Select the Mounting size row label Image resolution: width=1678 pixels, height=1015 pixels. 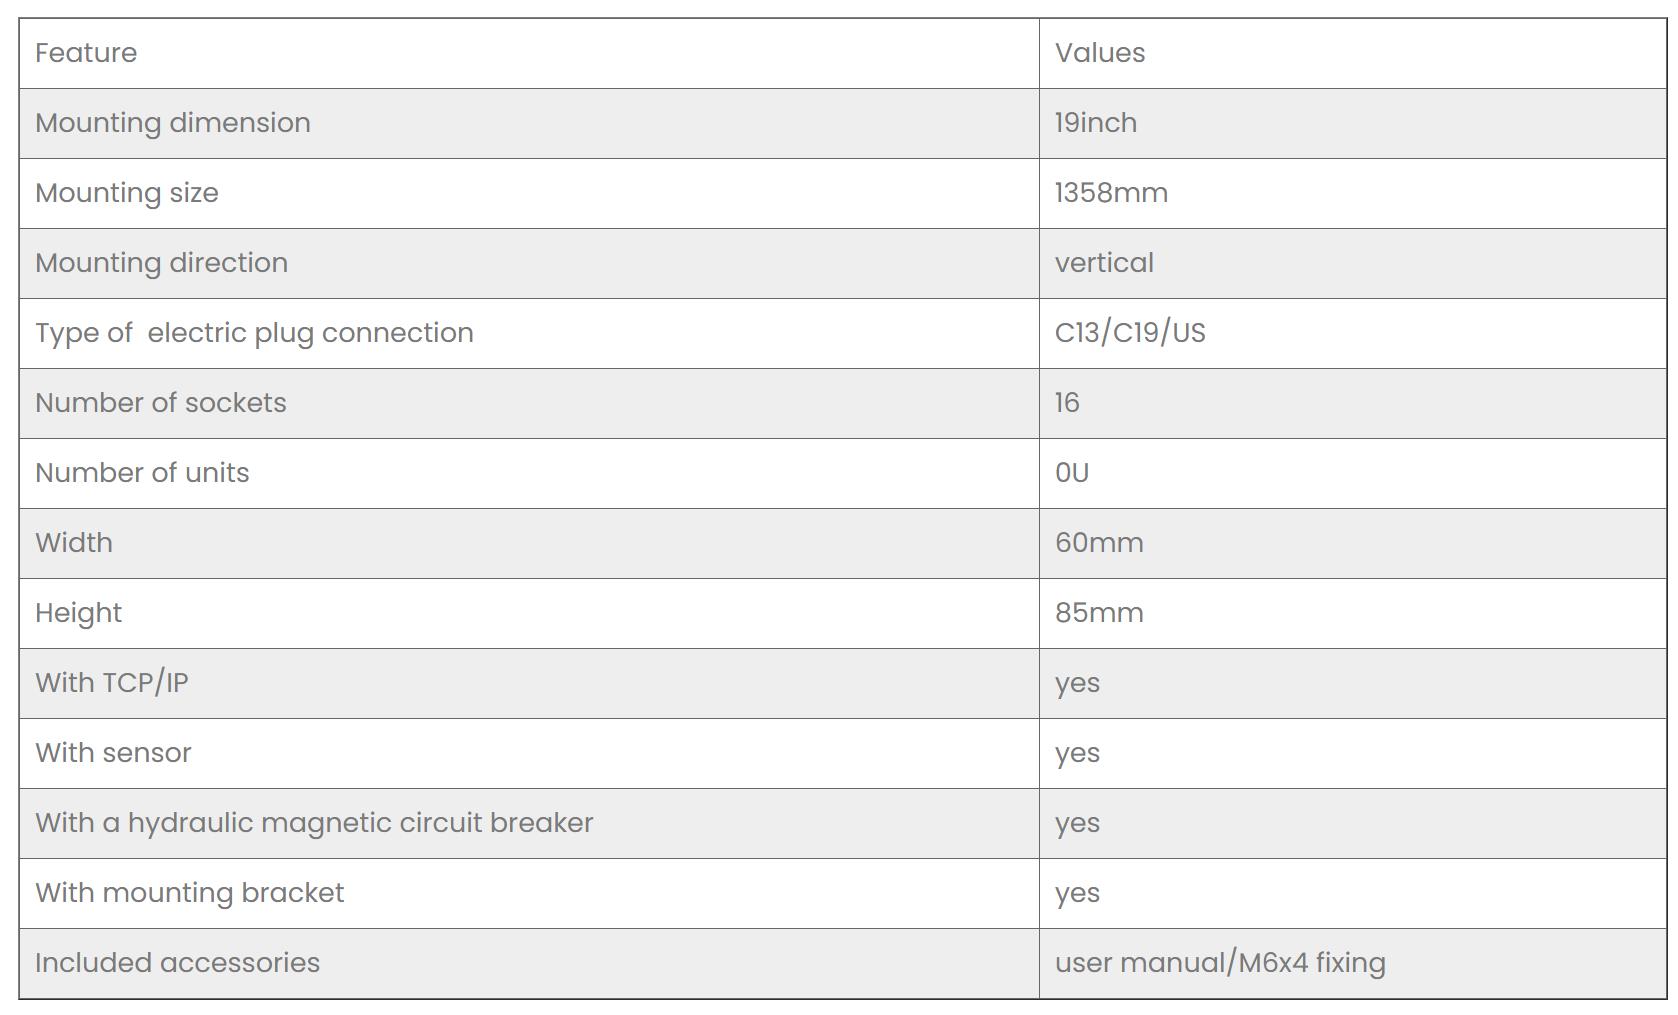pyautogui.click(x=127, y=193)
